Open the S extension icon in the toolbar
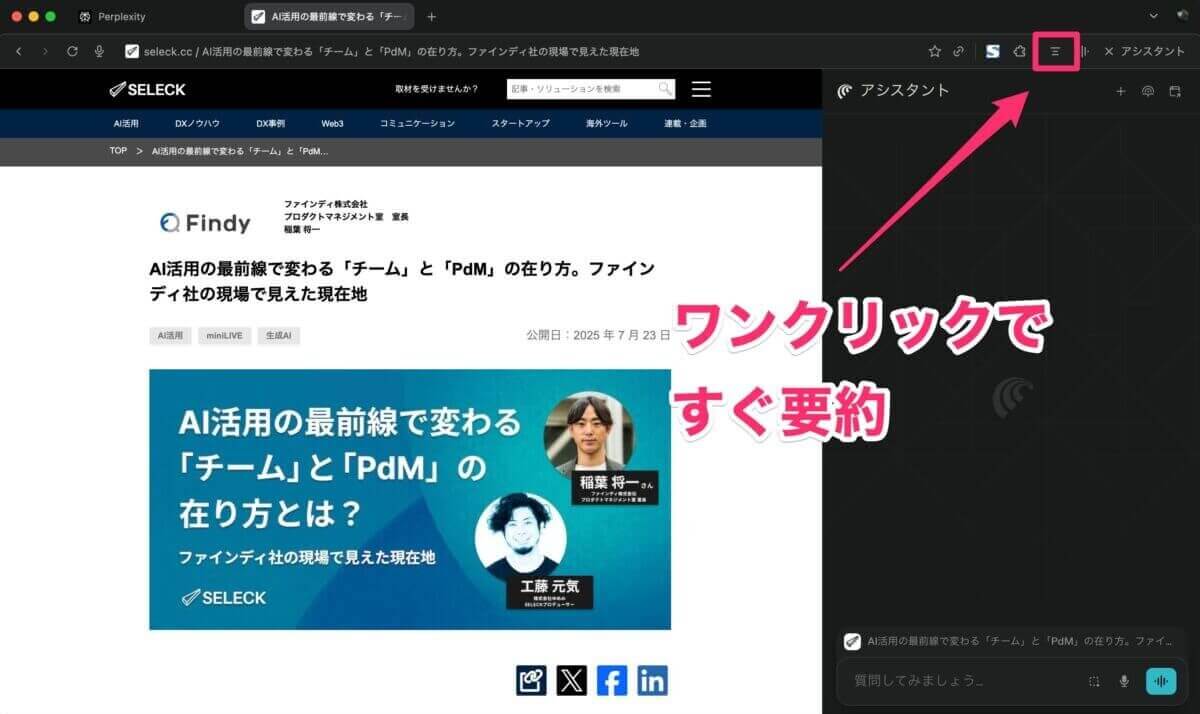 pyautogui.click(x=992, y=51)
